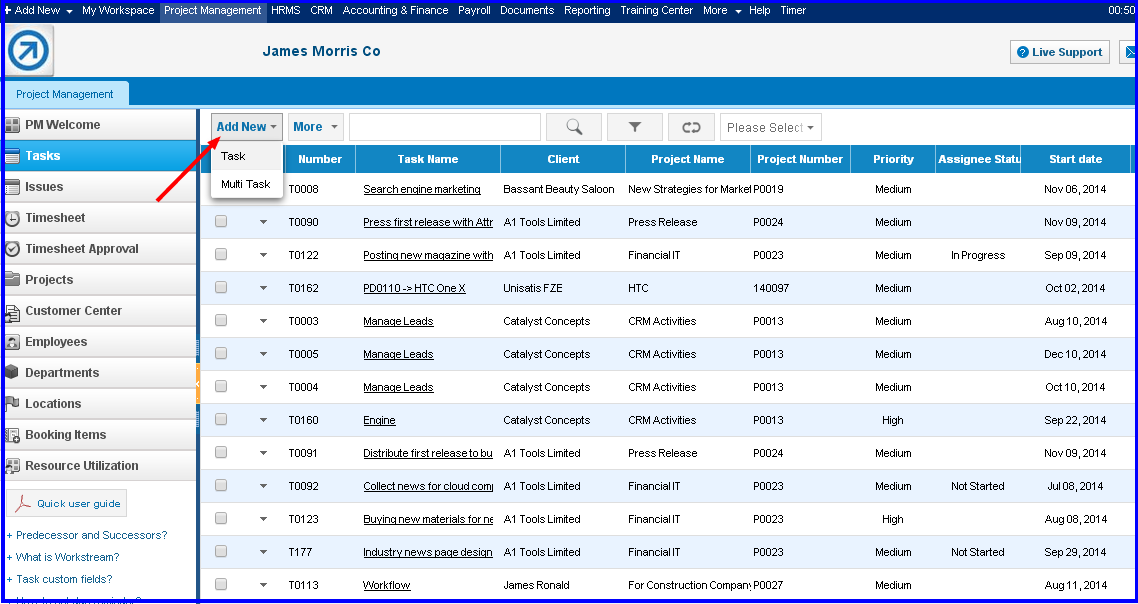The width and height of the screenshot is (1138, 604).
Task: Click the Projects folder icon
Action: point(12,279)
